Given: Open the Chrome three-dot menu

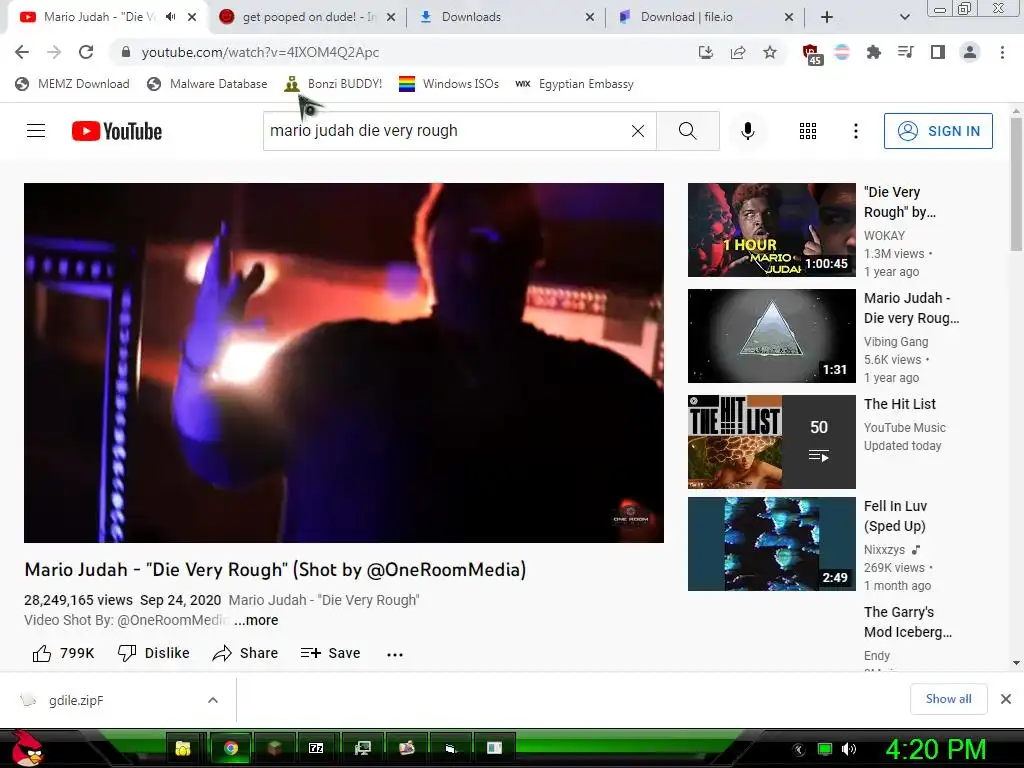Looking at the screenshot, I should click(1002, 52).
